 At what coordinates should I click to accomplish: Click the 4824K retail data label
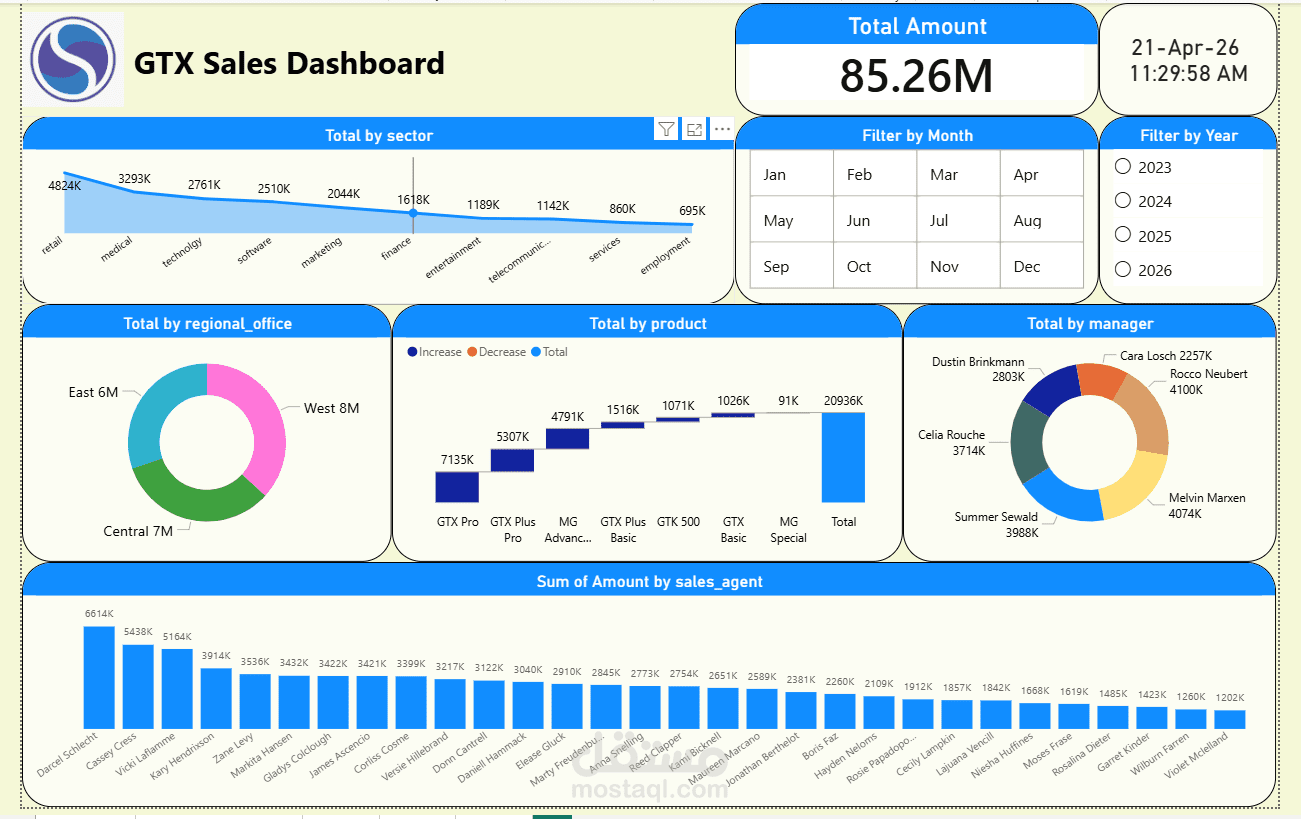pyautogui.click(x=64, y=185)
